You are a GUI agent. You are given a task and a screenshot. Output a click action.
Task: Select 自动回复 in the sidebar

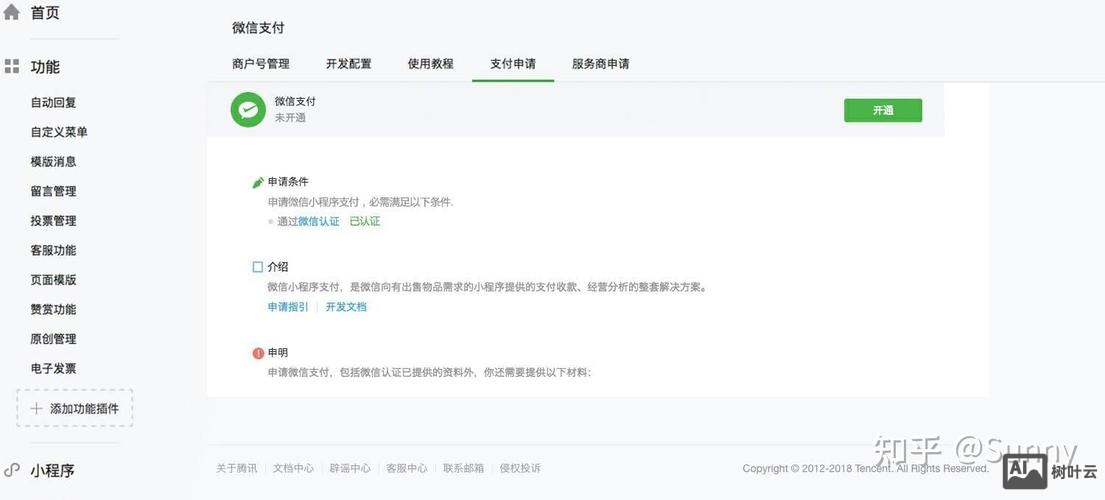[x=54, y=103]
